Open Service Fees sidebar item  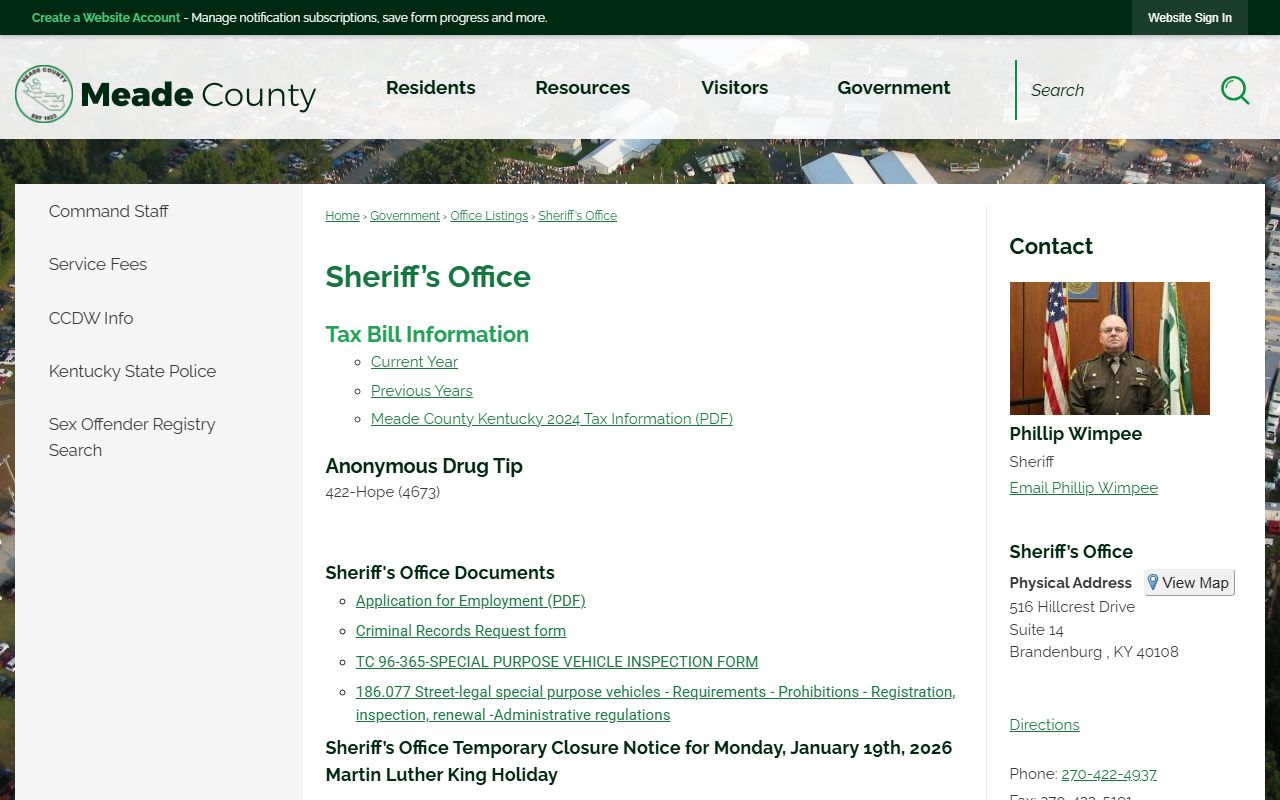tap(98, 264)
